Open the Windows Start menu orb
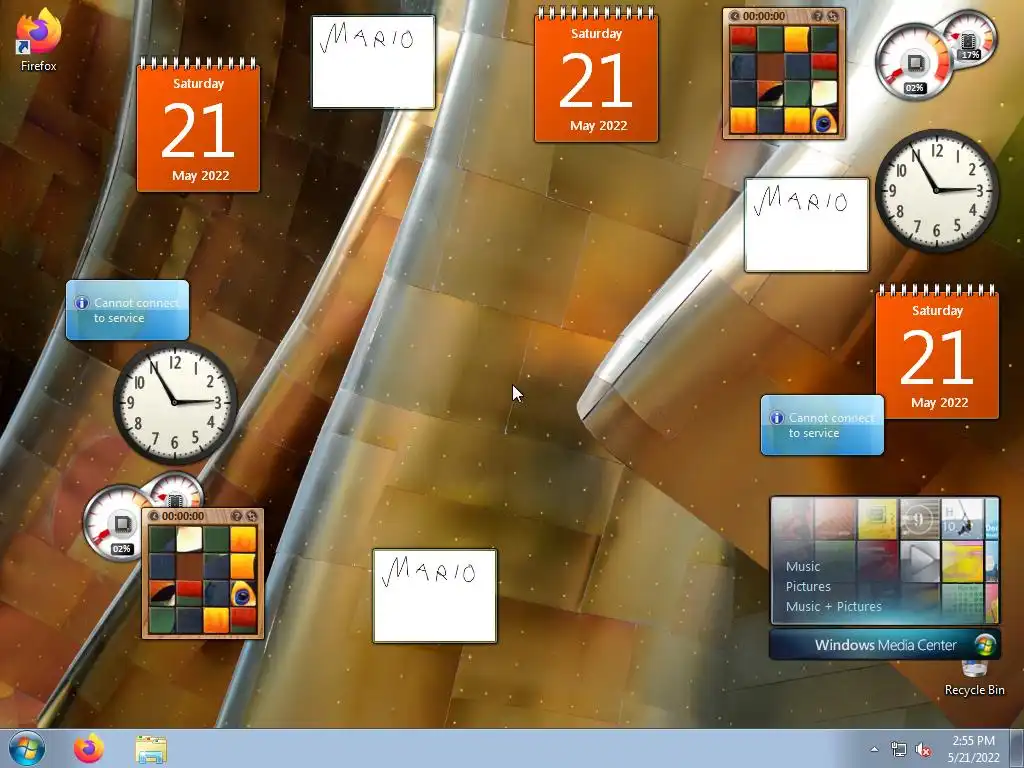Viewport: 1024px width, 768px height. click(27, 748)
